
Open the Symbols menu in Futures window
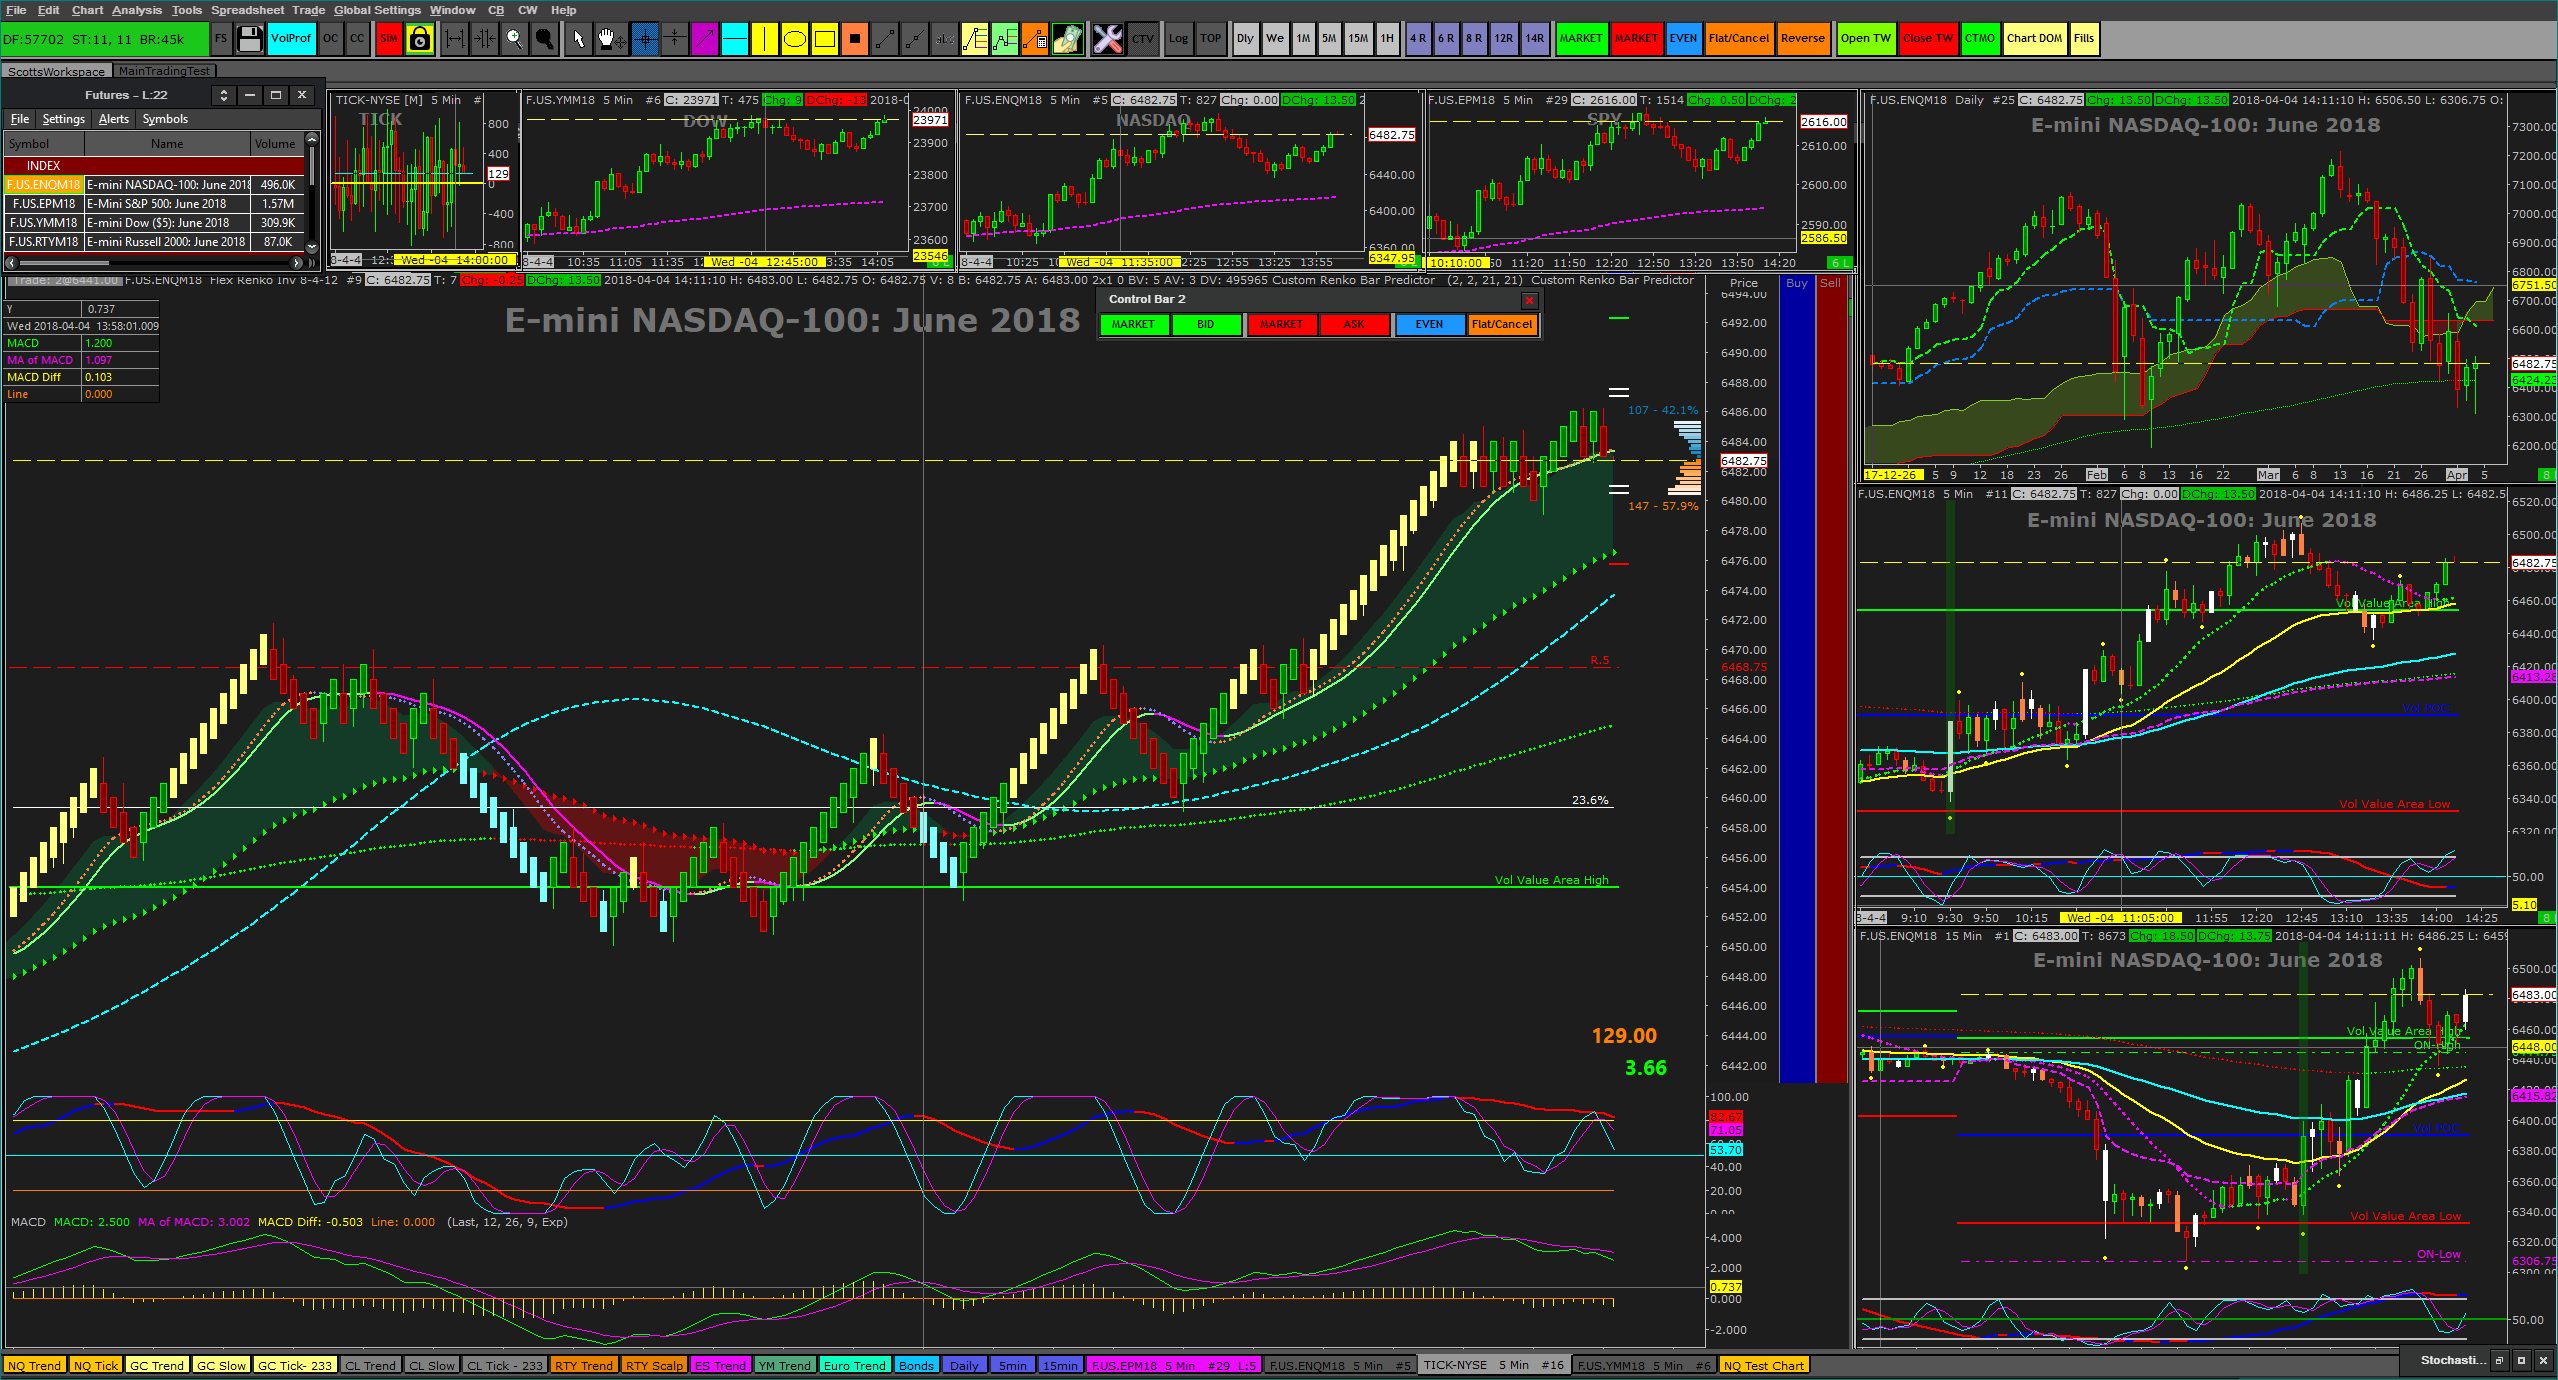click(165, 119)
